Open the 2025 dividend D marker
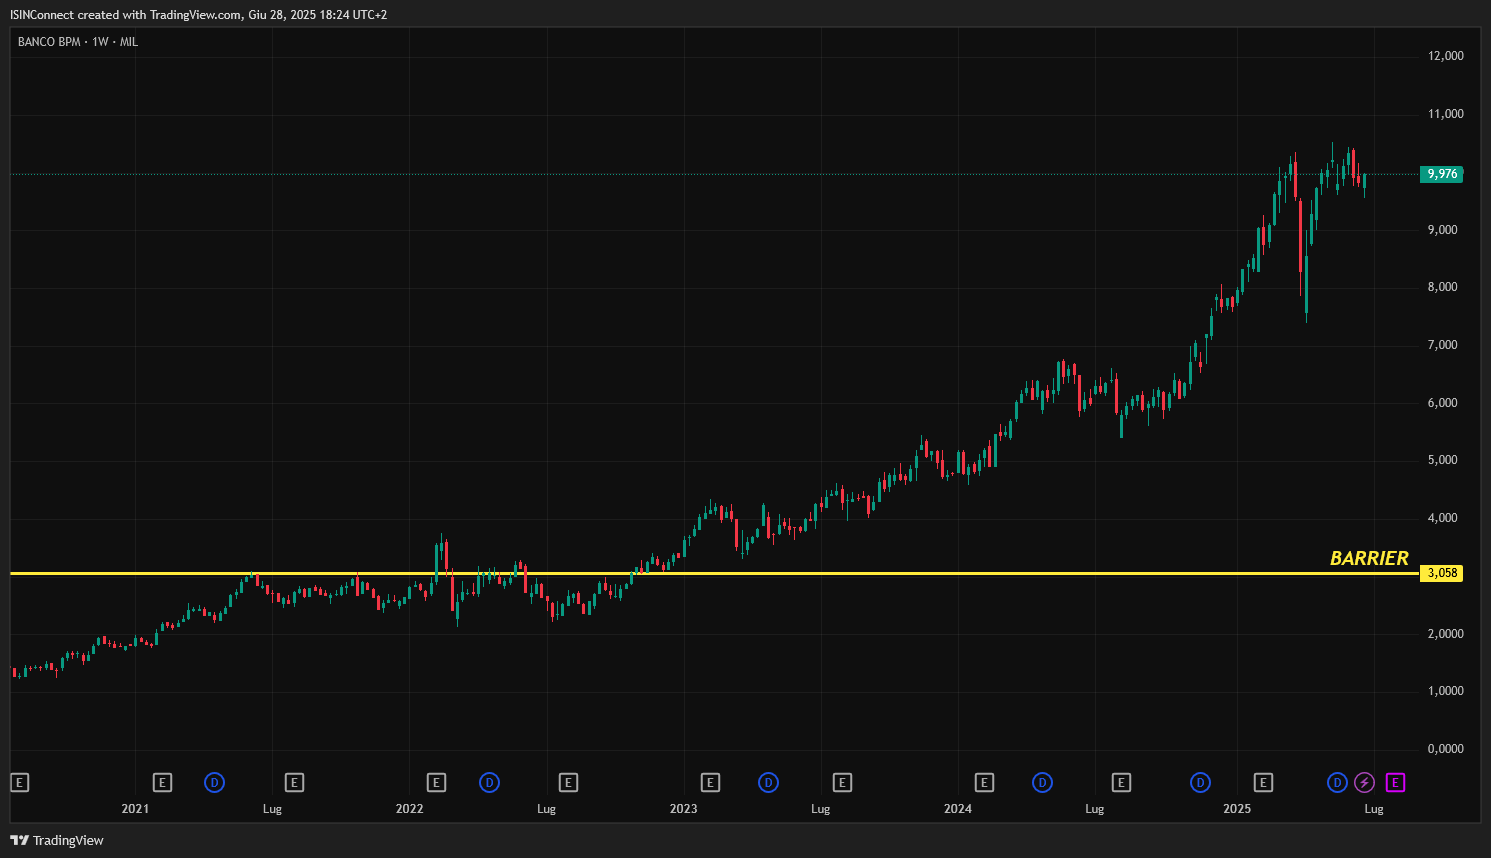The height and width of the screenshot is (858, 1491). 1337,783
